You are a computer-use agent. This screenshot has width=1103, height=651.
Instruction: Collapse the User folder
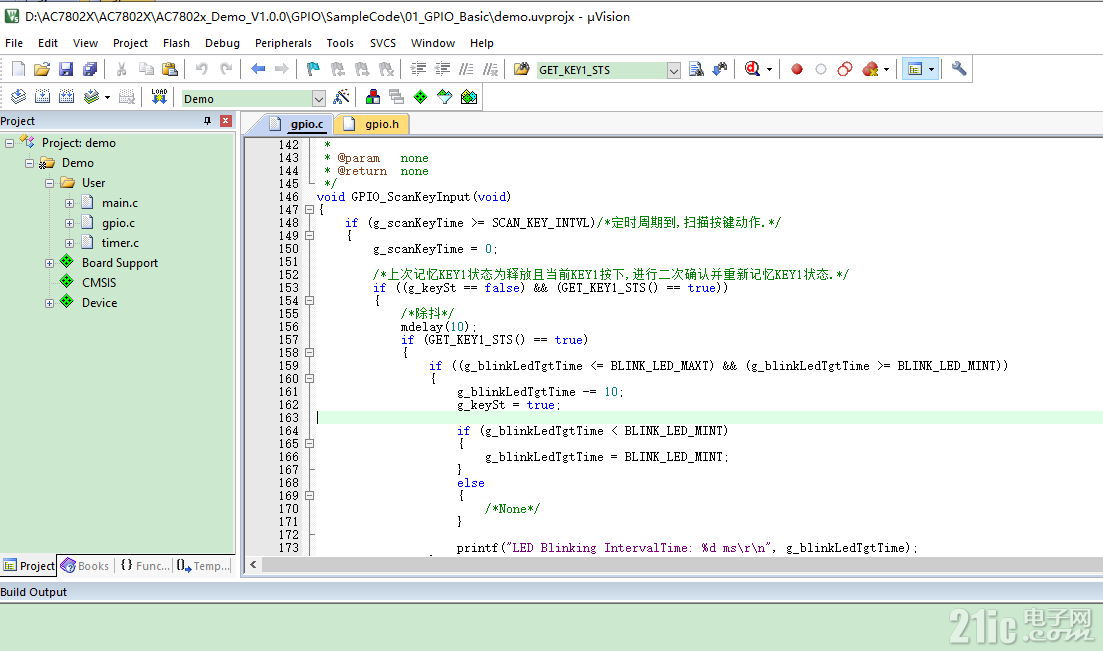coord(49,183)
